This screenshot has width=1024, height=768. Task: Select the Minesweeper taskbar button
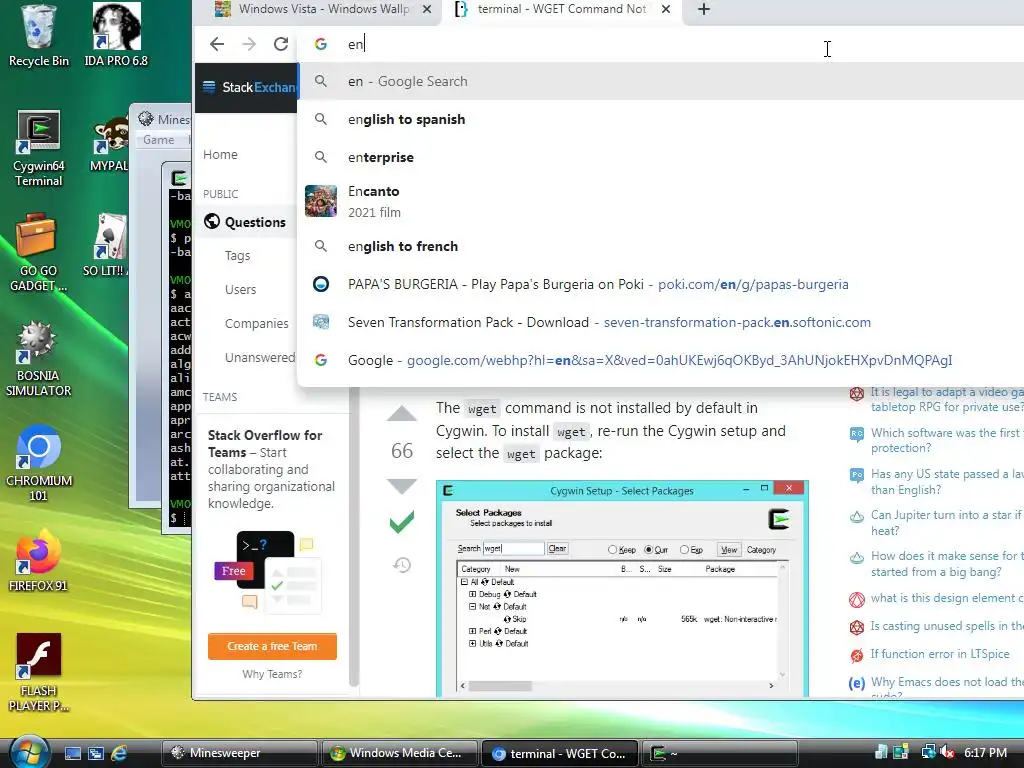coord(240,753)
